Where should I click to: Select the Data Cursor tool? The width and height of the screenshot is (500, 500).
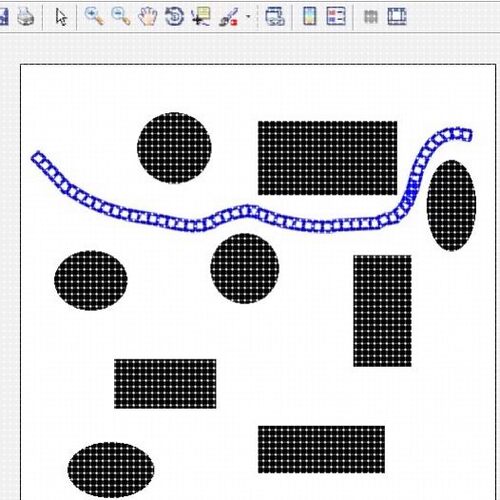(x=201, y=17)
